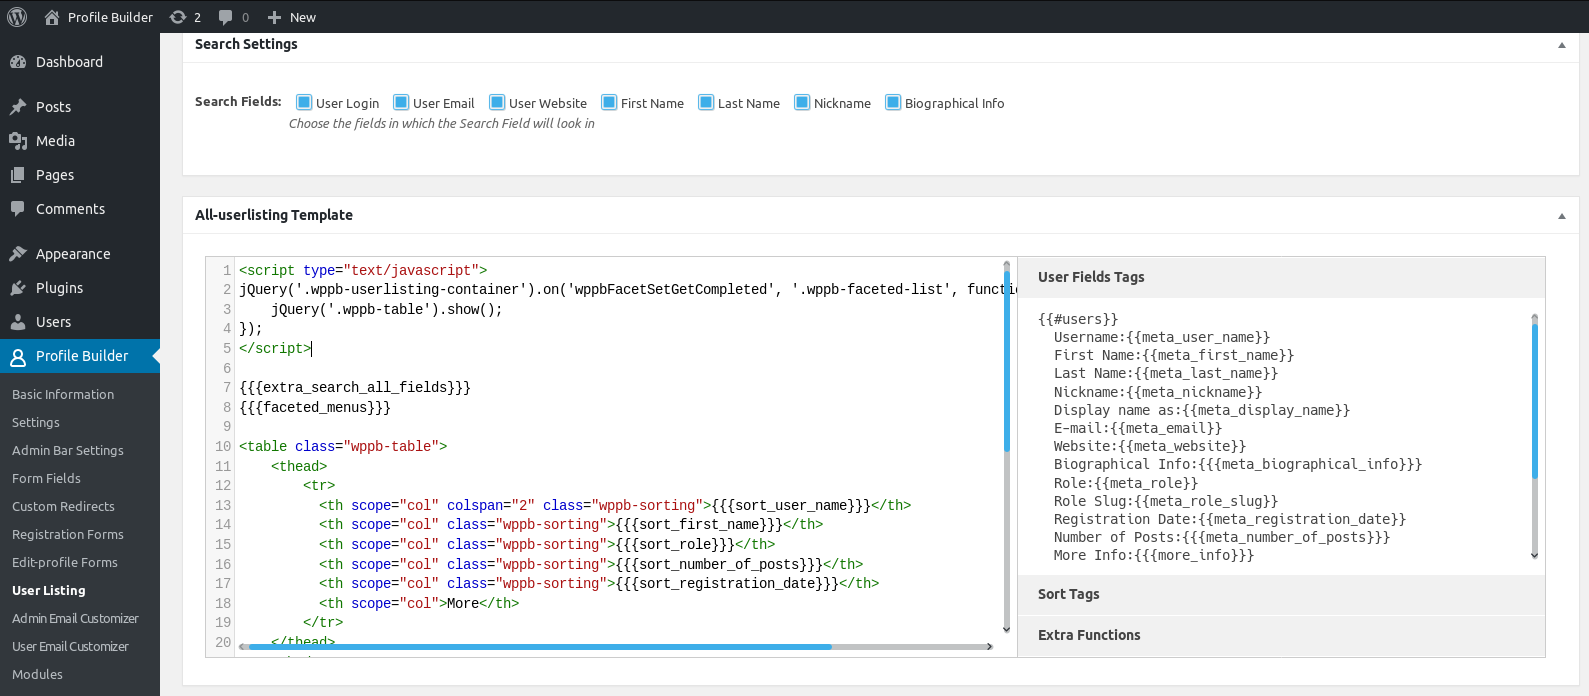Go to Registration Forms submenu
The width and height of the screenshot is (1589, 696).
coord(68,535)
